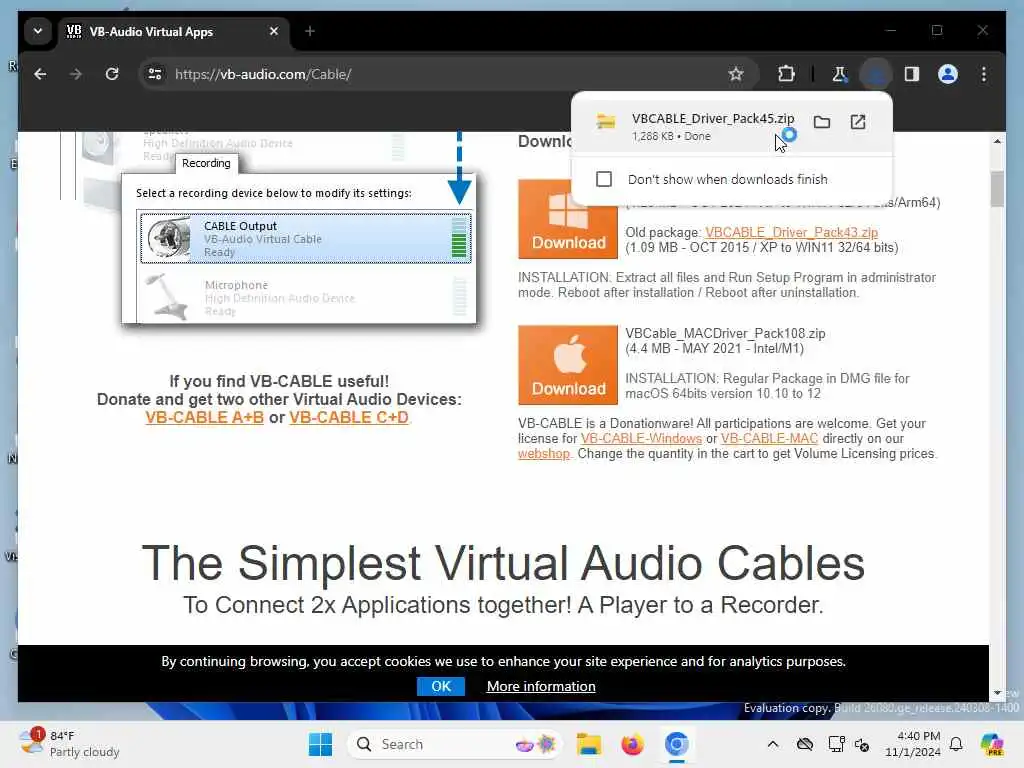The height and width of the screenshot is (768, 1024).
Task: Enable Don't show when downloads finish
Action: 604,179
